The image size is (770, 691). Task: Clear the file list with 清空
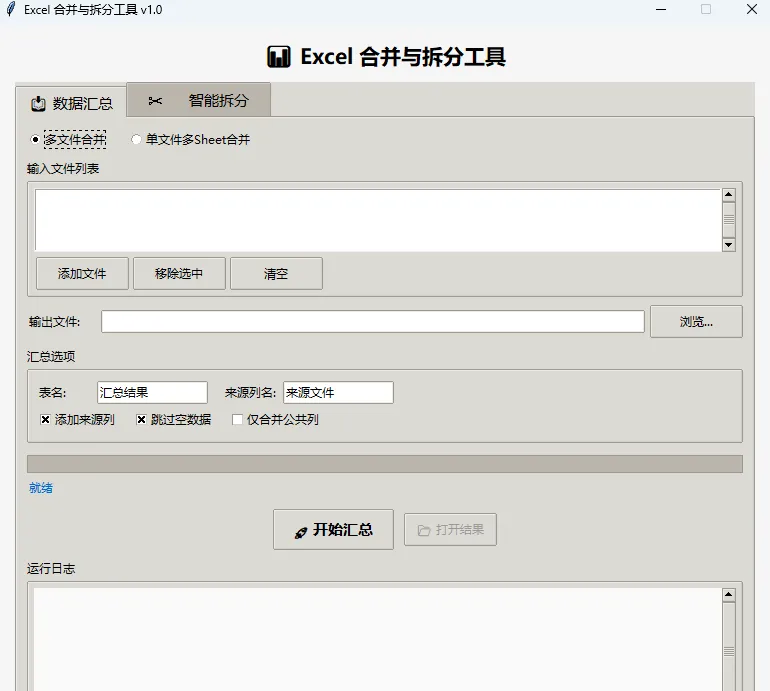(x=276, y=274)
